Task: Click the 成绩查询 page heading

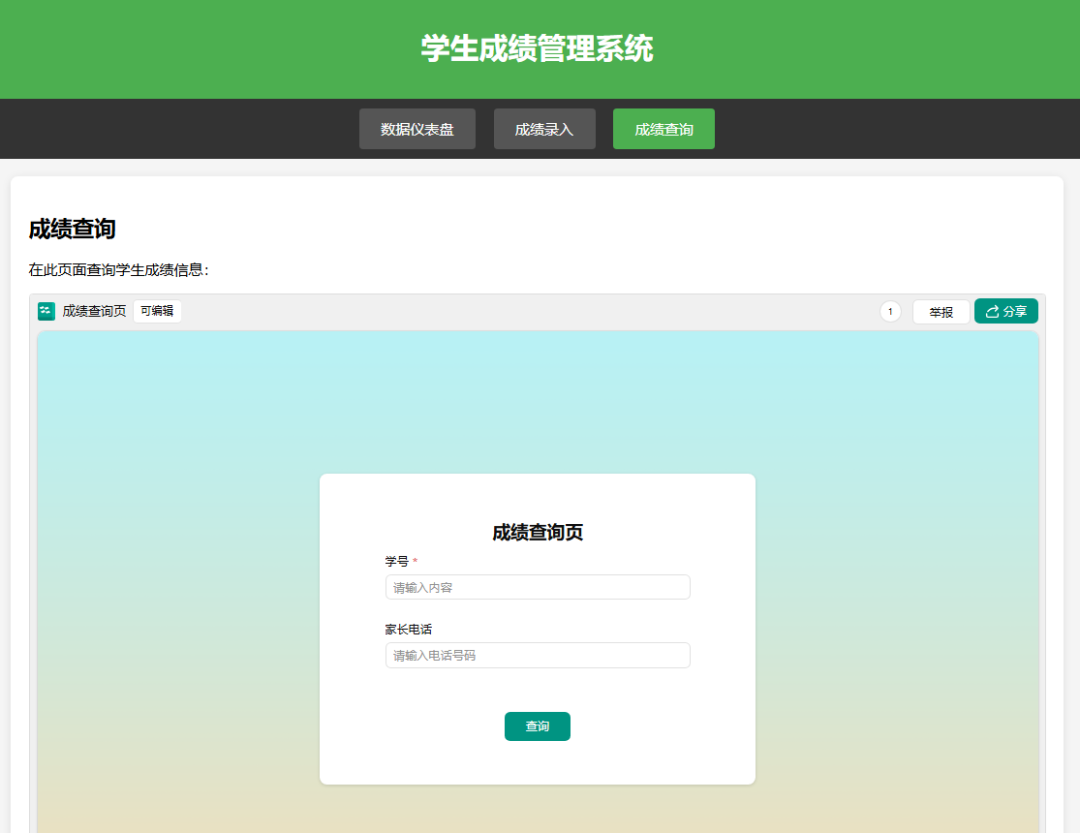Action: tap(71, 229)
